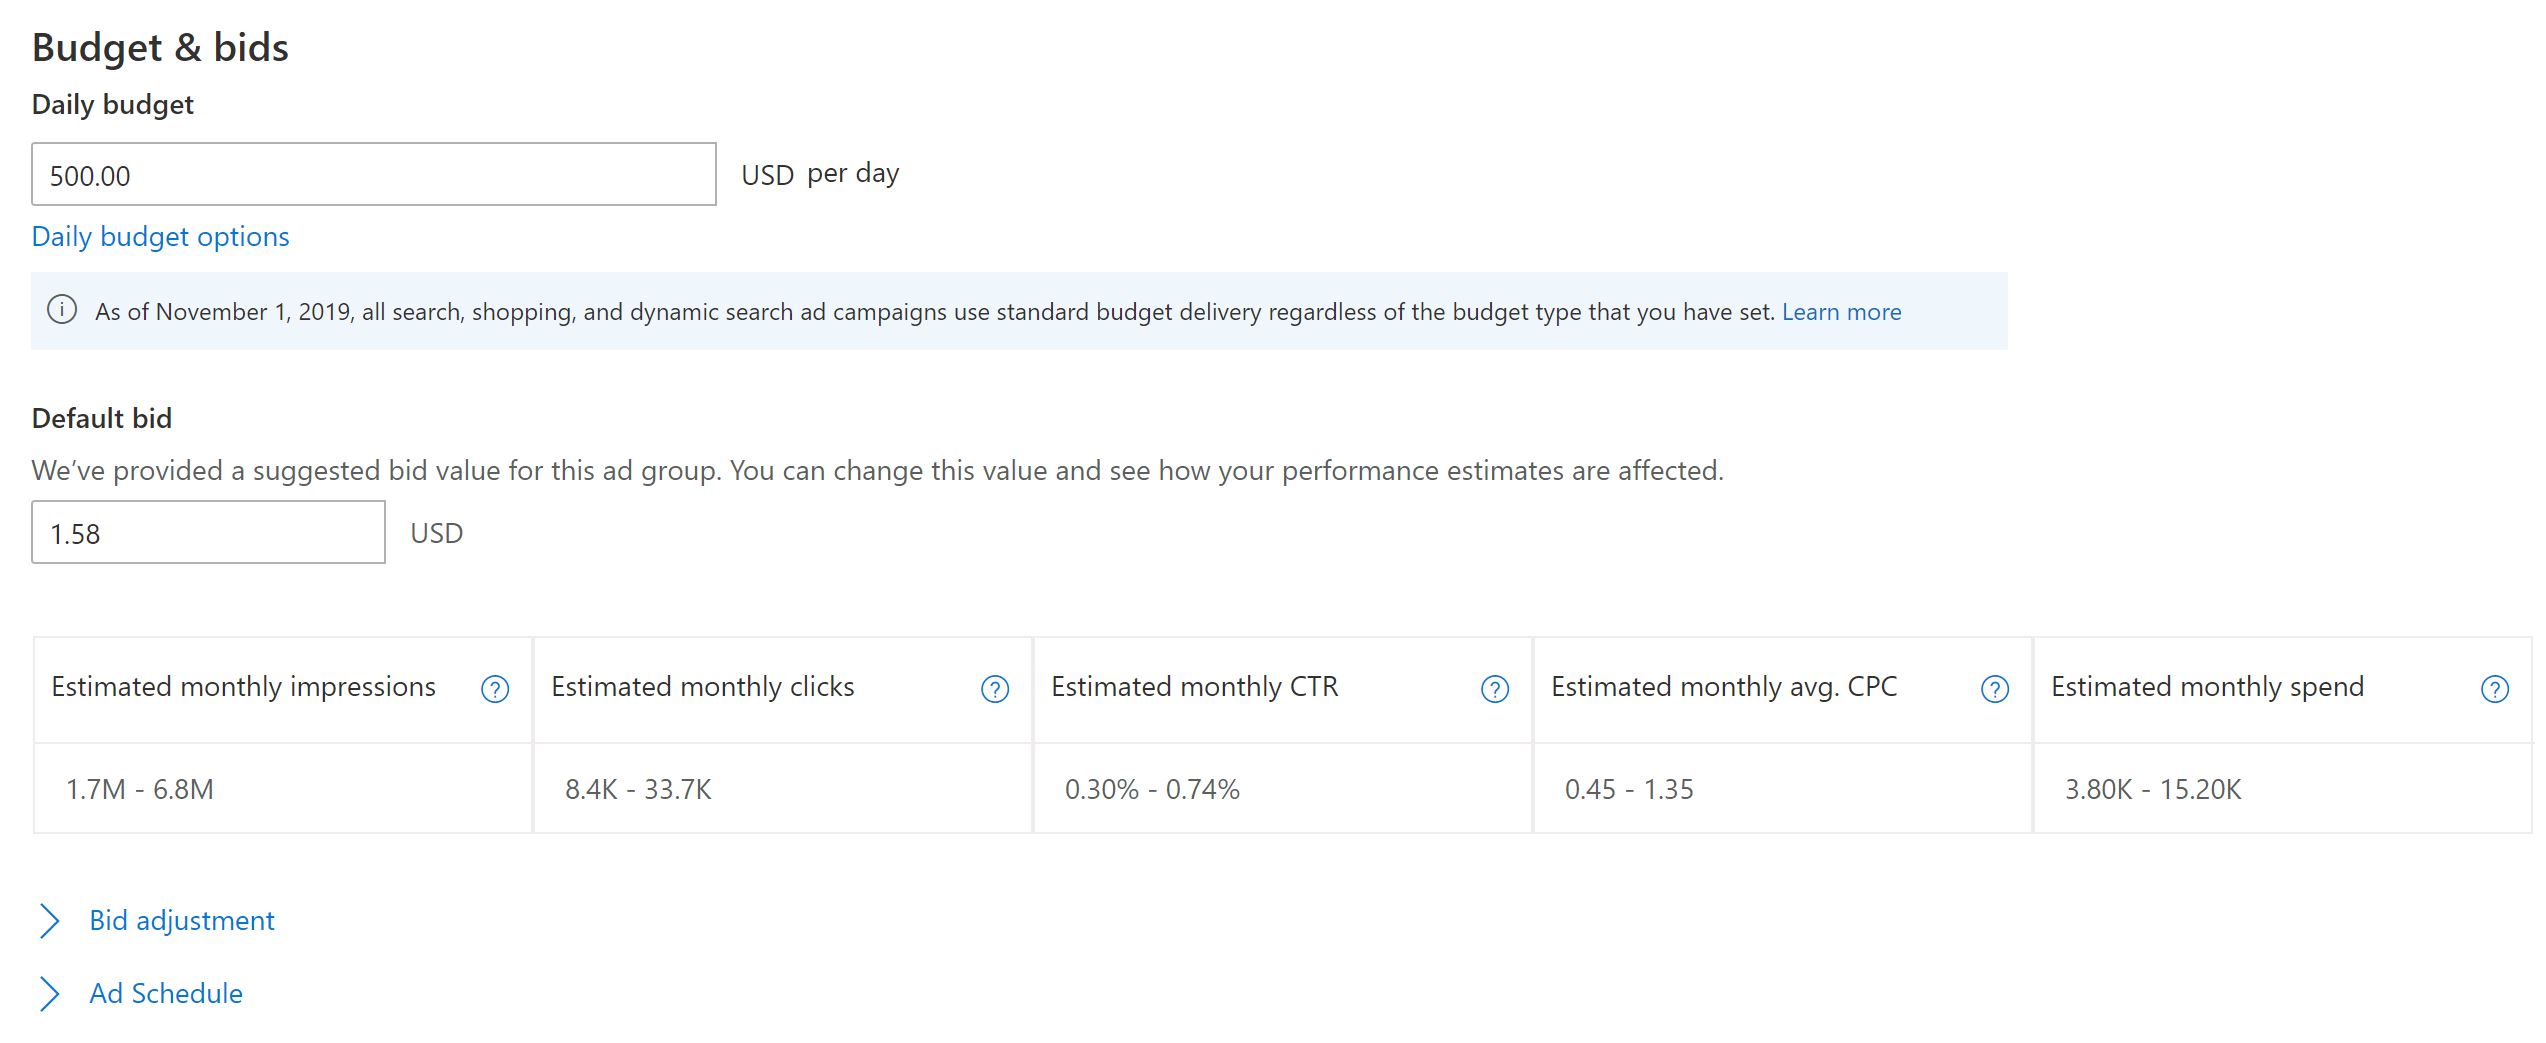The height and width of the screenshot is (1043, 2546).
Task: Expand the Ad Schedule section chevron
Action: [49, 994]
